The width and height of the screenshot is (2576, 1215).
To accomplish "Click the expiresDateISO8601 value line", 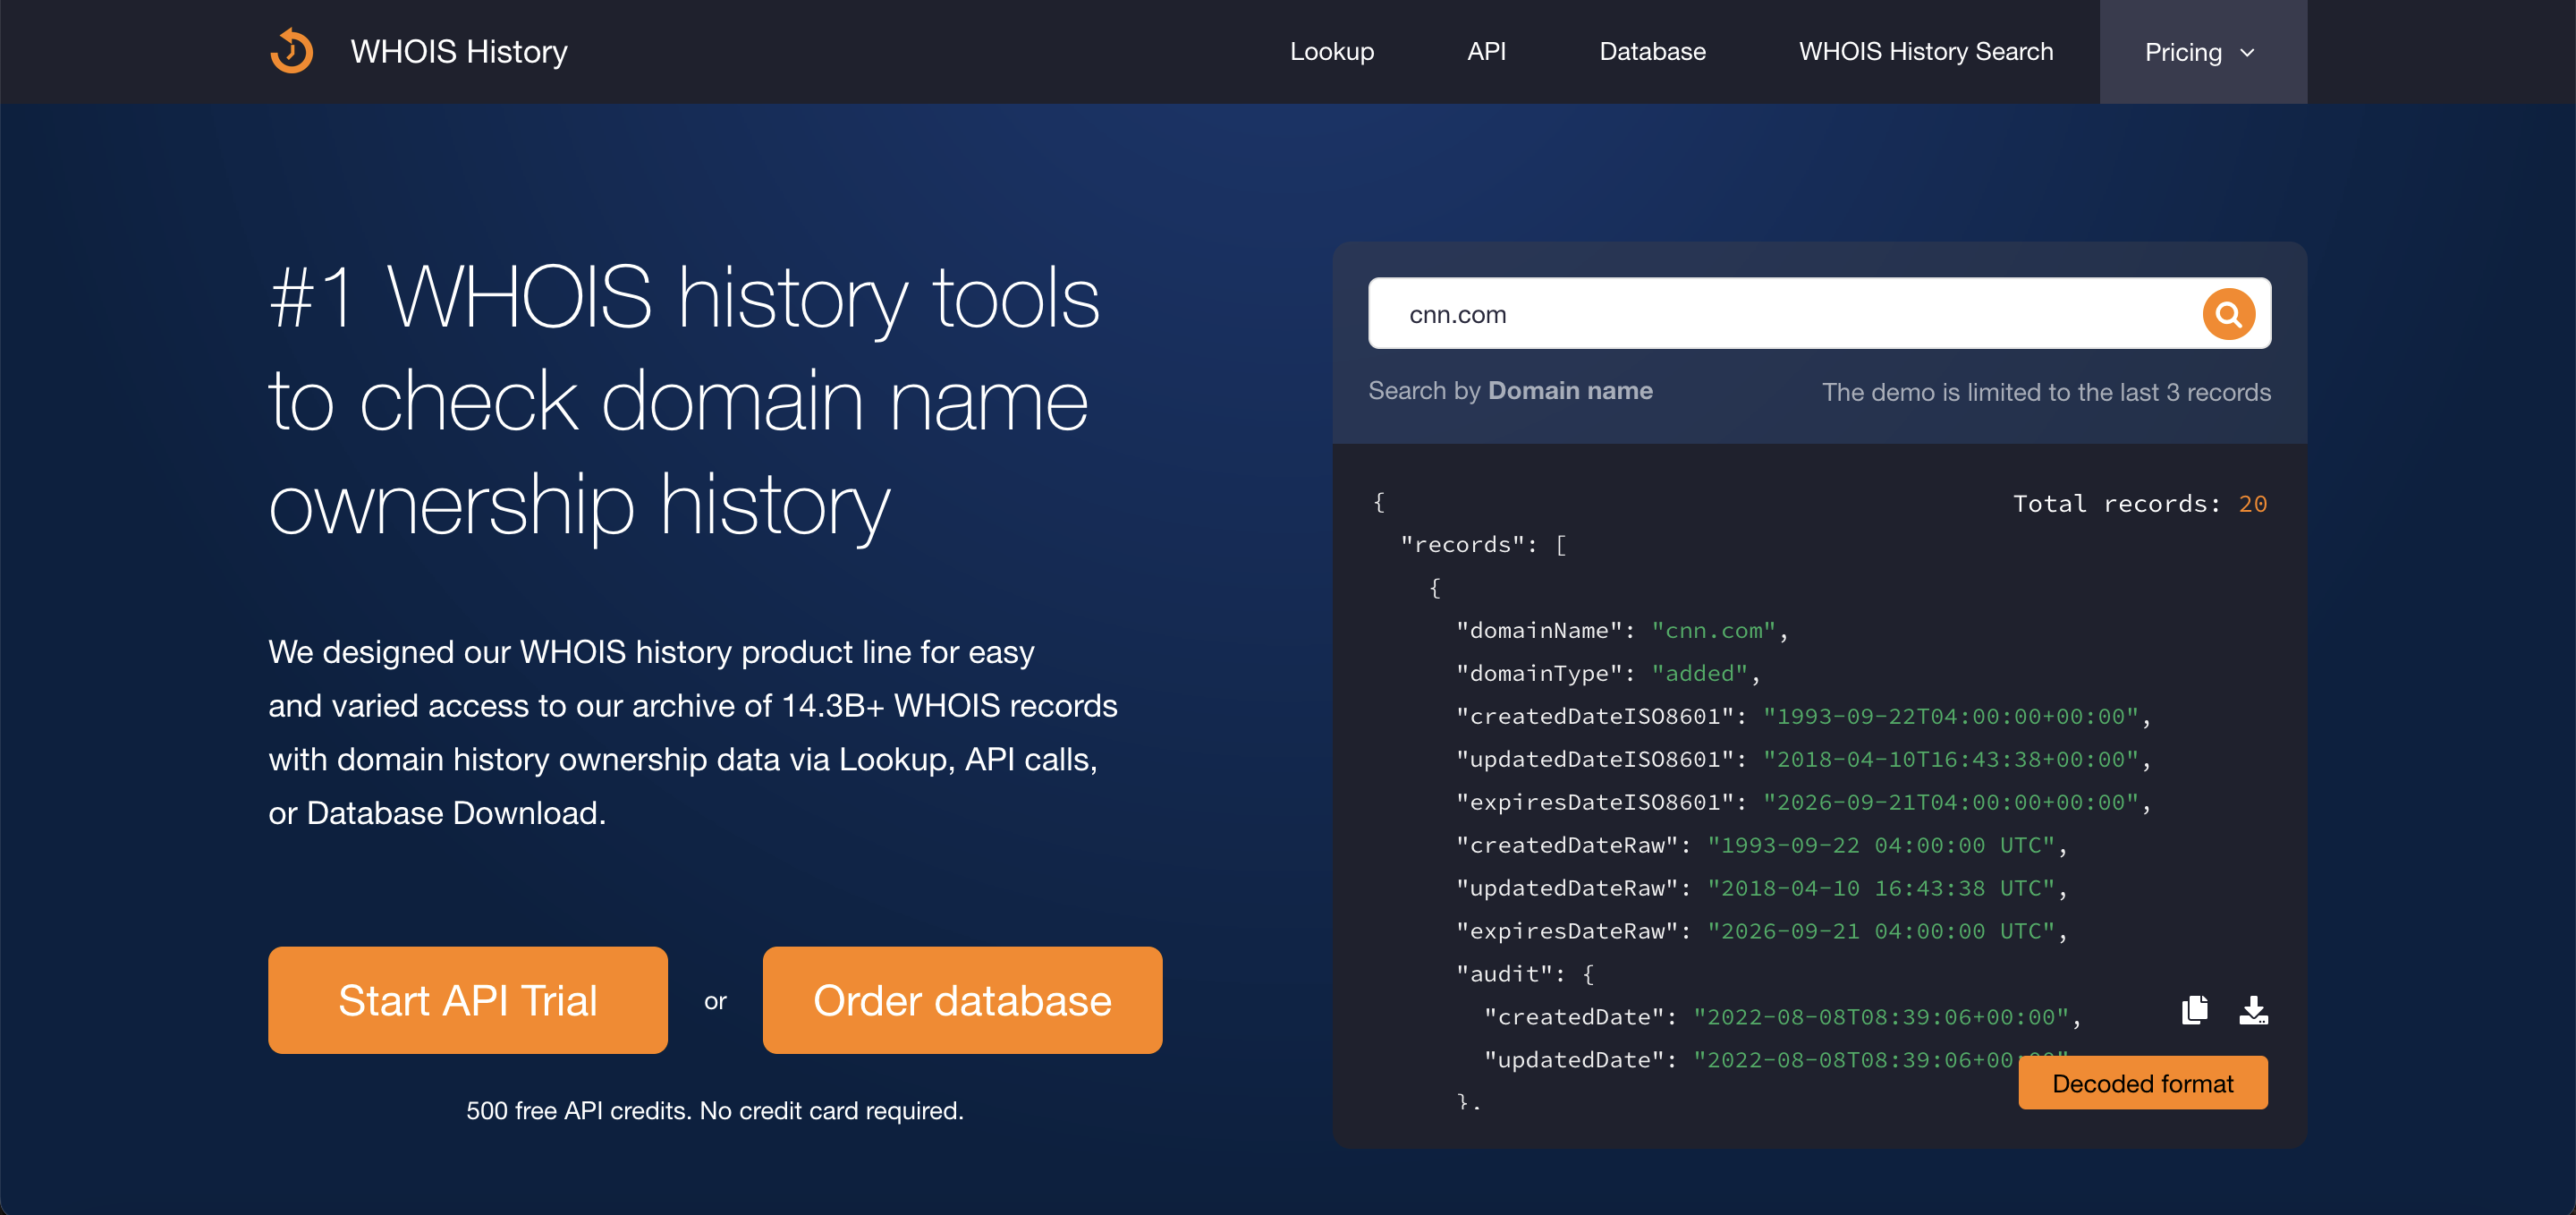I will (1803, 803).
